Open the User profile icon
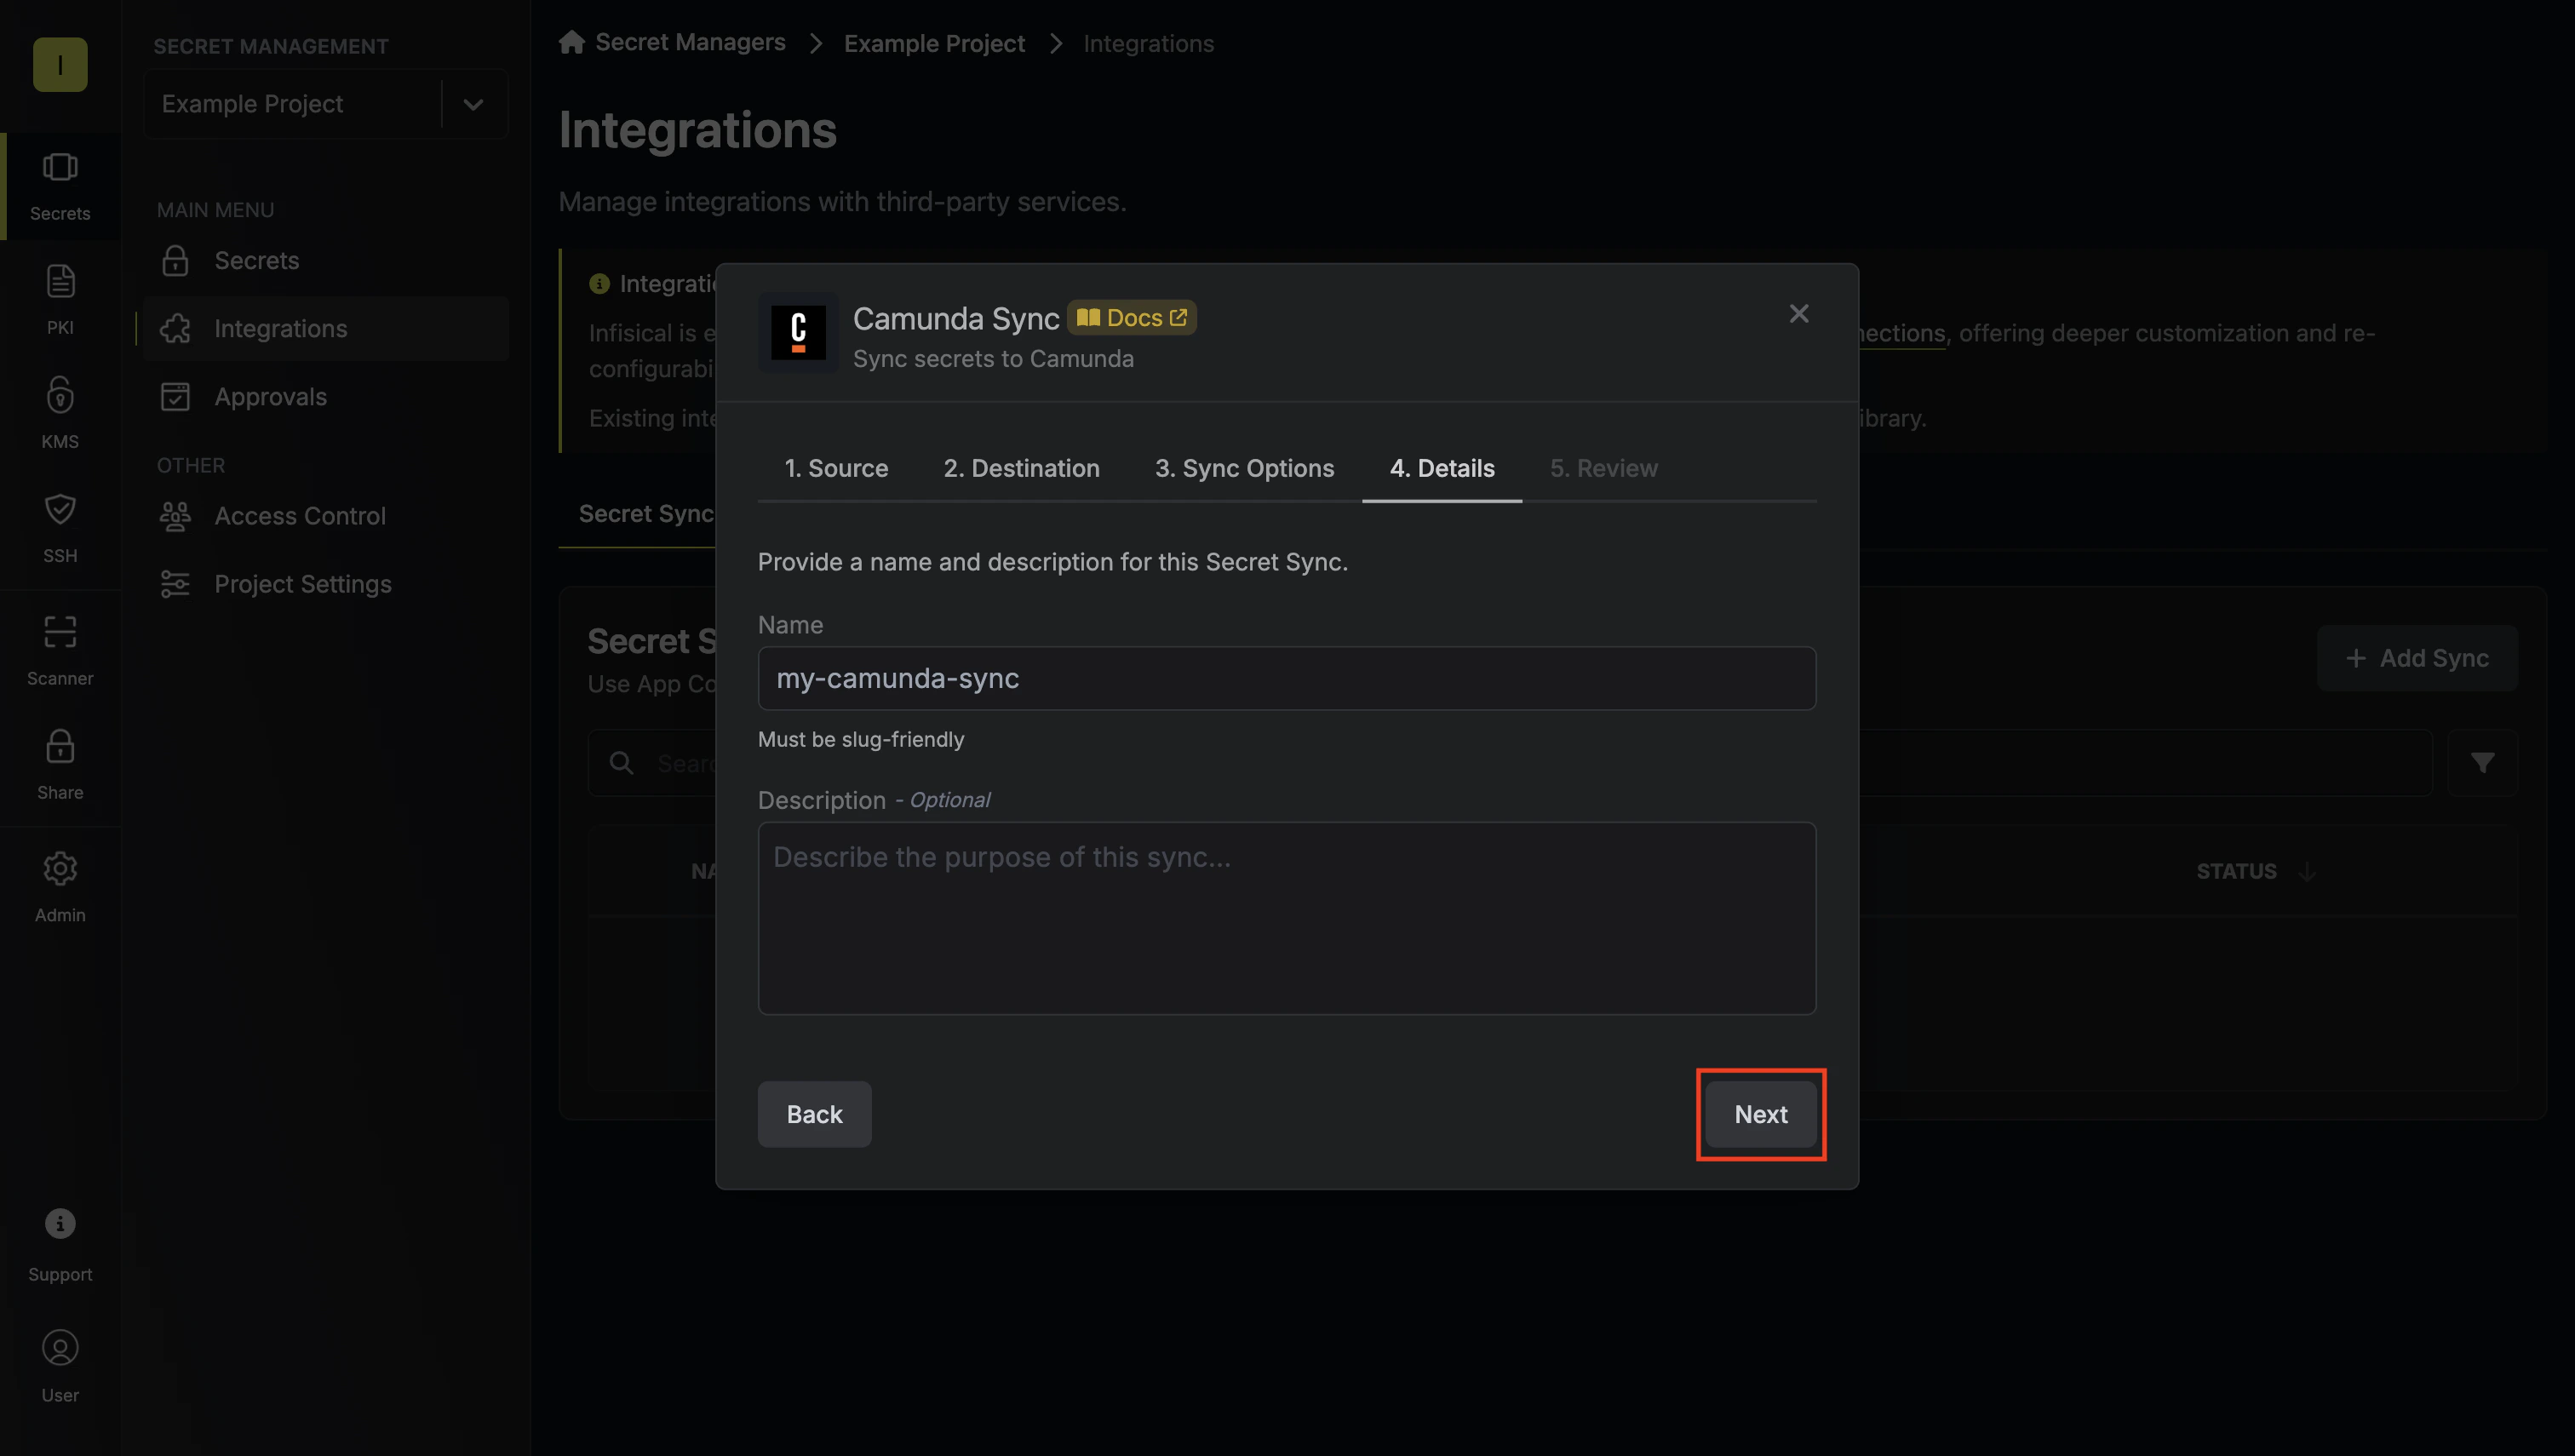 coord(60,1348)
